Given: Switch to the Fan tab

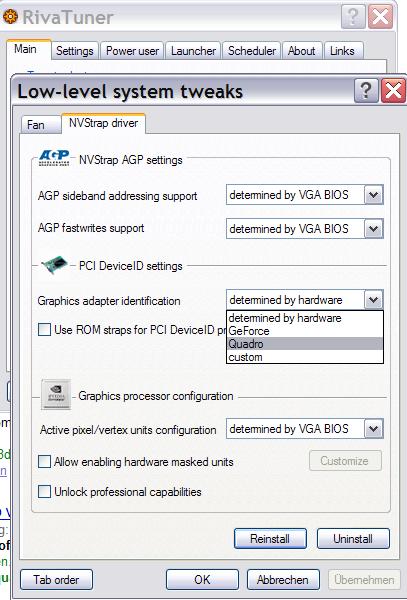Looking at the screenshot, I should coord(36,125).
